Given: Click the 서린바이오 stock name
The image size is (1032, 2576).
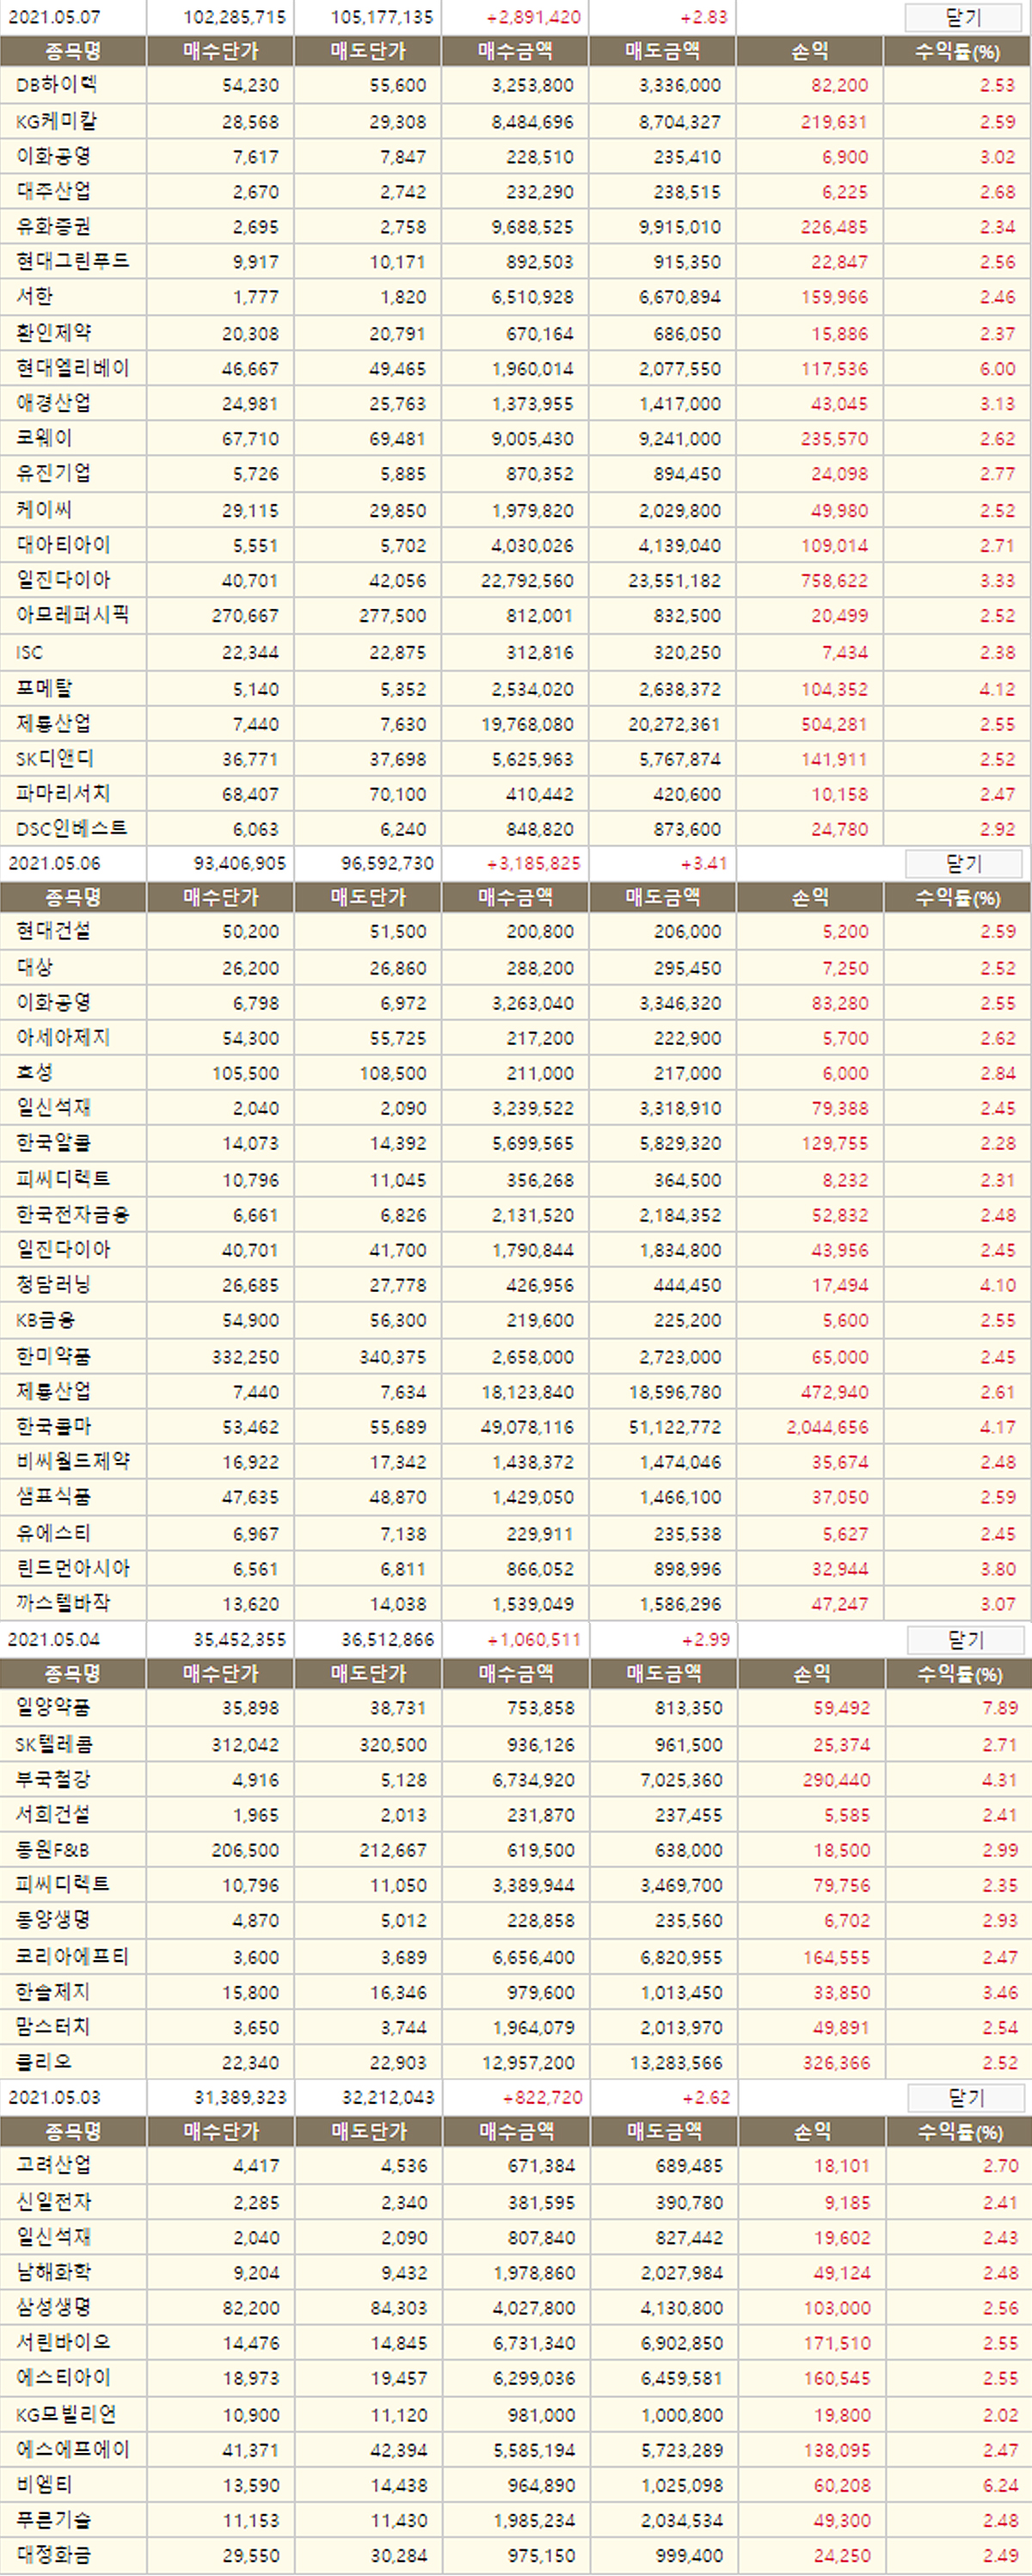Looking at the screenshot, I should pos(62,2343).
